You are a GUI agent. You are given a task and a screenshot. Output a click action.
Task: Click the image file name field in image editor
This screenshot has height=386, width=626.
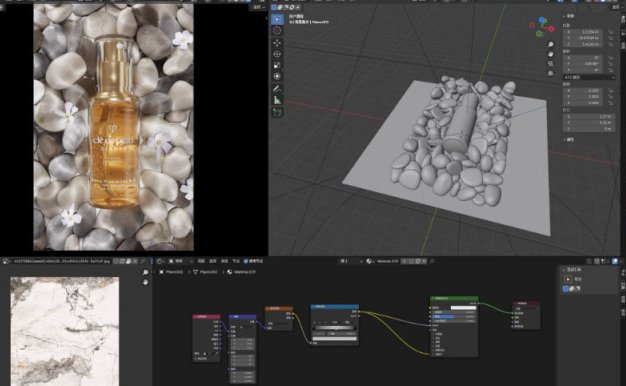point(61,261)
